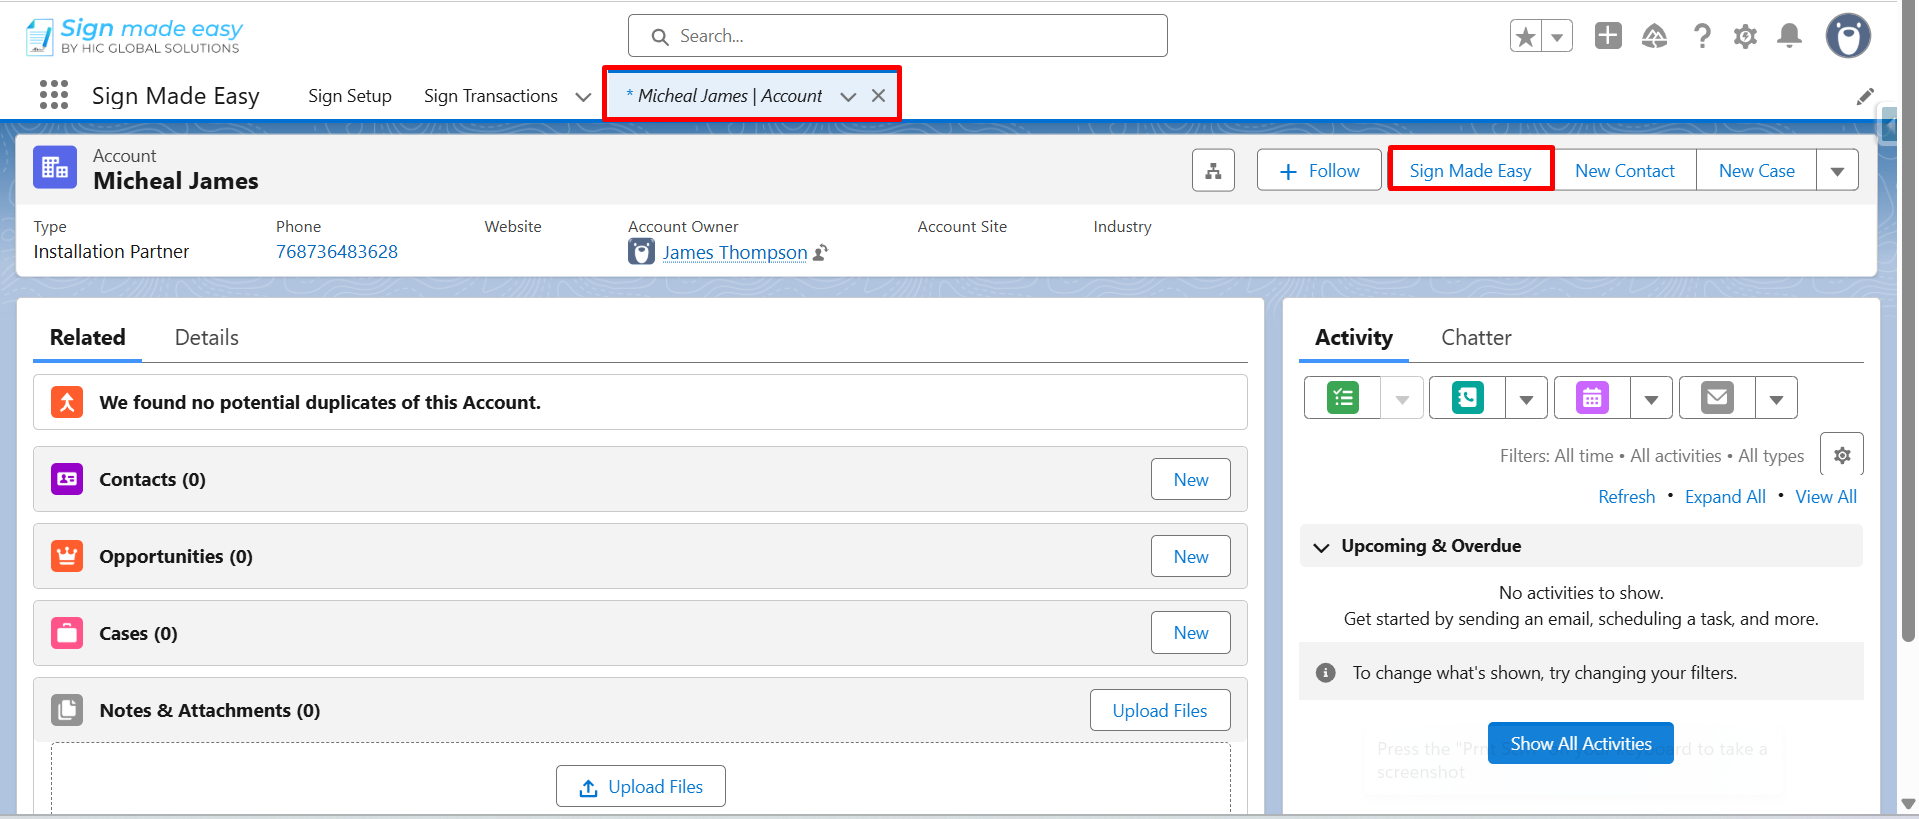Show more account actions dropdown
1919x819 pixels.
coord(1838,171)
